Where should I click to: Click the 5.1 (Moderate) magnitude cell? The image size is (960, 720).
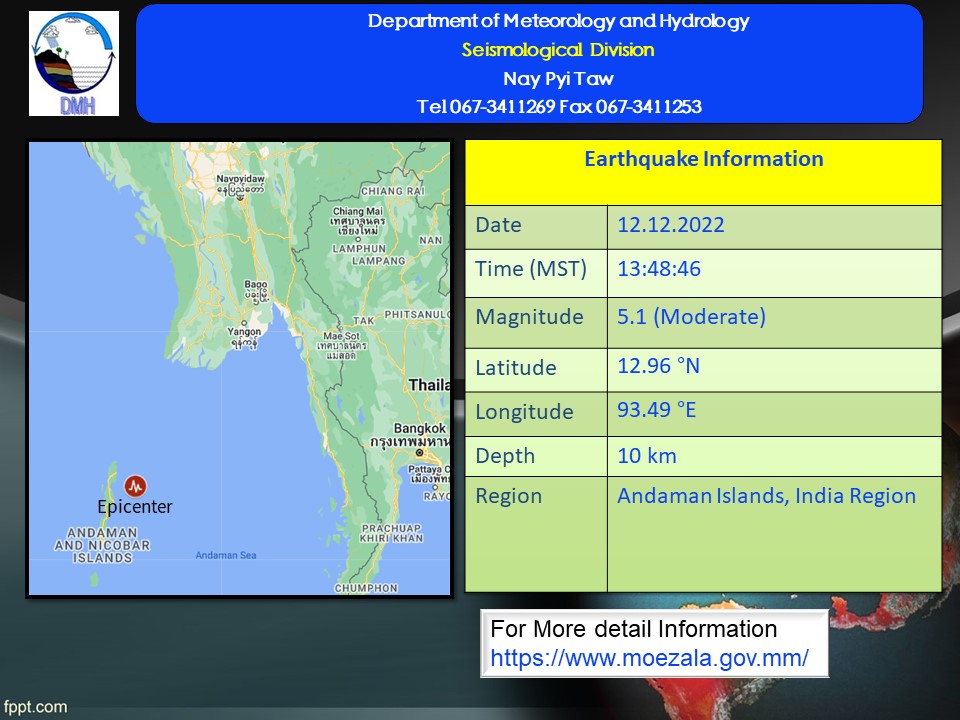point(691,318)
